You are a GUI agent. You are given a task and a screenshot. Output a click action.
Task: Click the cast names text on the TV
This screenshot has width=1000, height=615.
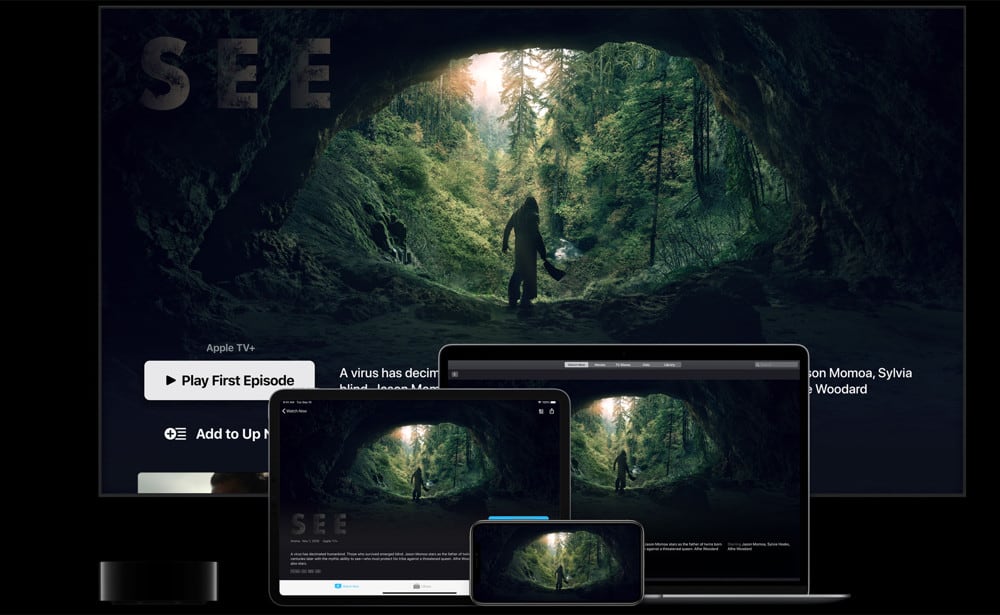click(x=860, y=381)
